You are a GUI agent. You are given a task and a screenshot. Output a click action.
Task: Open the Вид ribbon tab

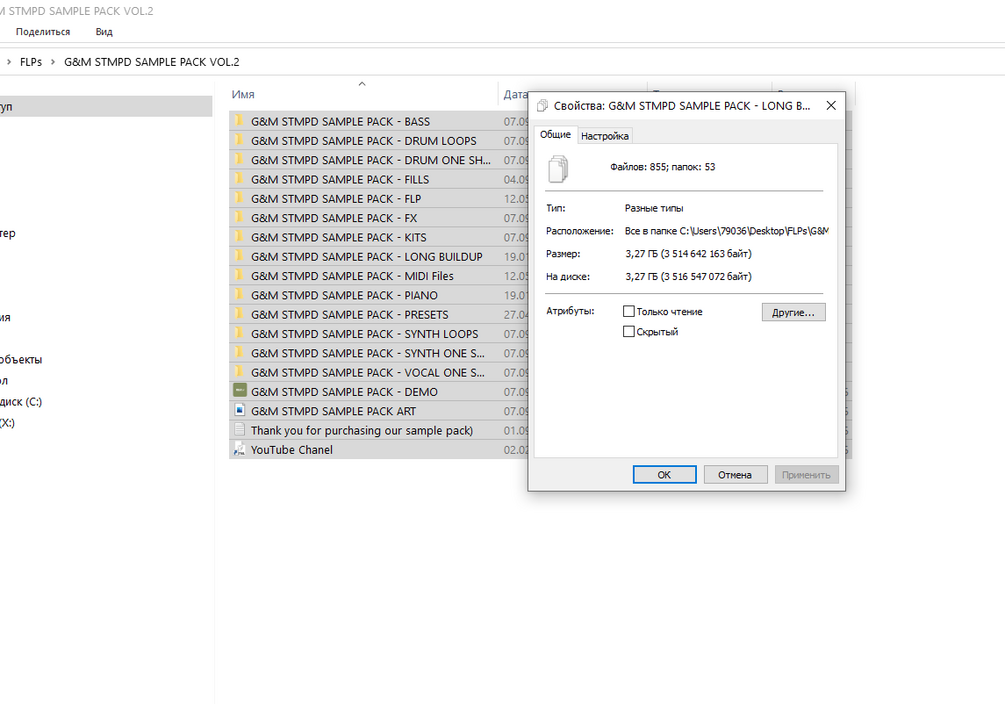(x=104, y=31)
